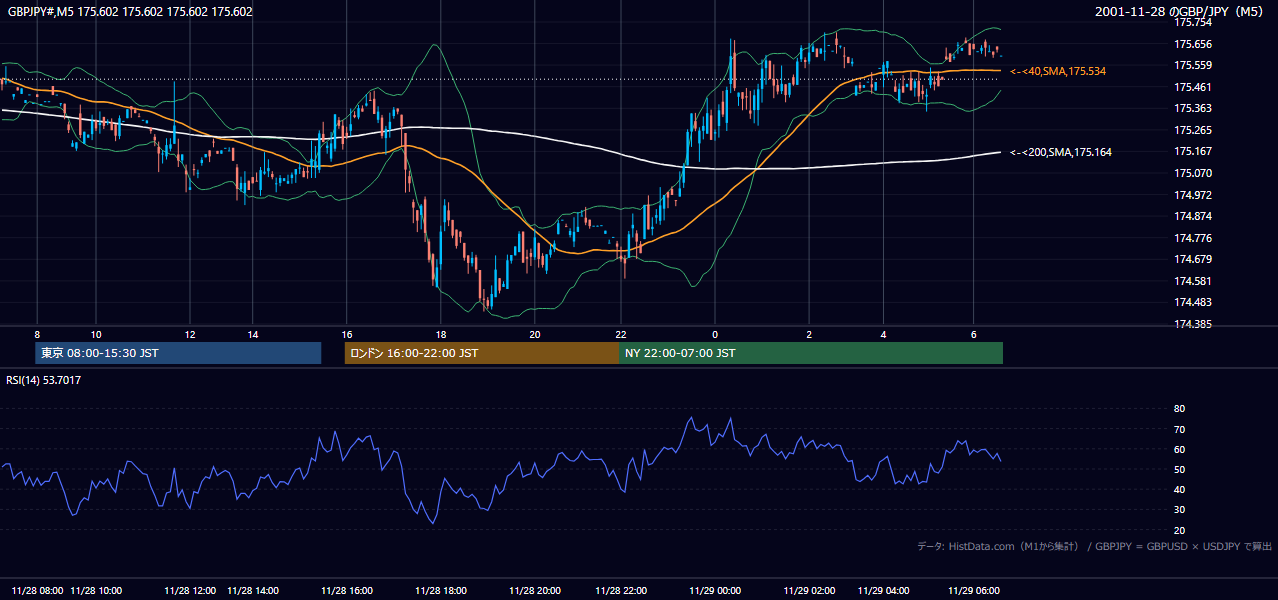
Task: Click price axis value 174.581
Action: click(1192, 281)
